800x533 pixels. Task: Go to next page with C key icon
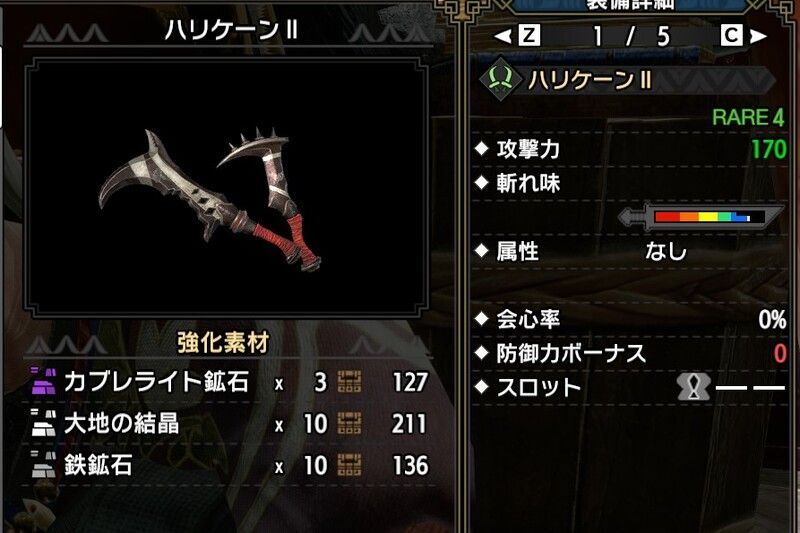click(x=731, y=35)
